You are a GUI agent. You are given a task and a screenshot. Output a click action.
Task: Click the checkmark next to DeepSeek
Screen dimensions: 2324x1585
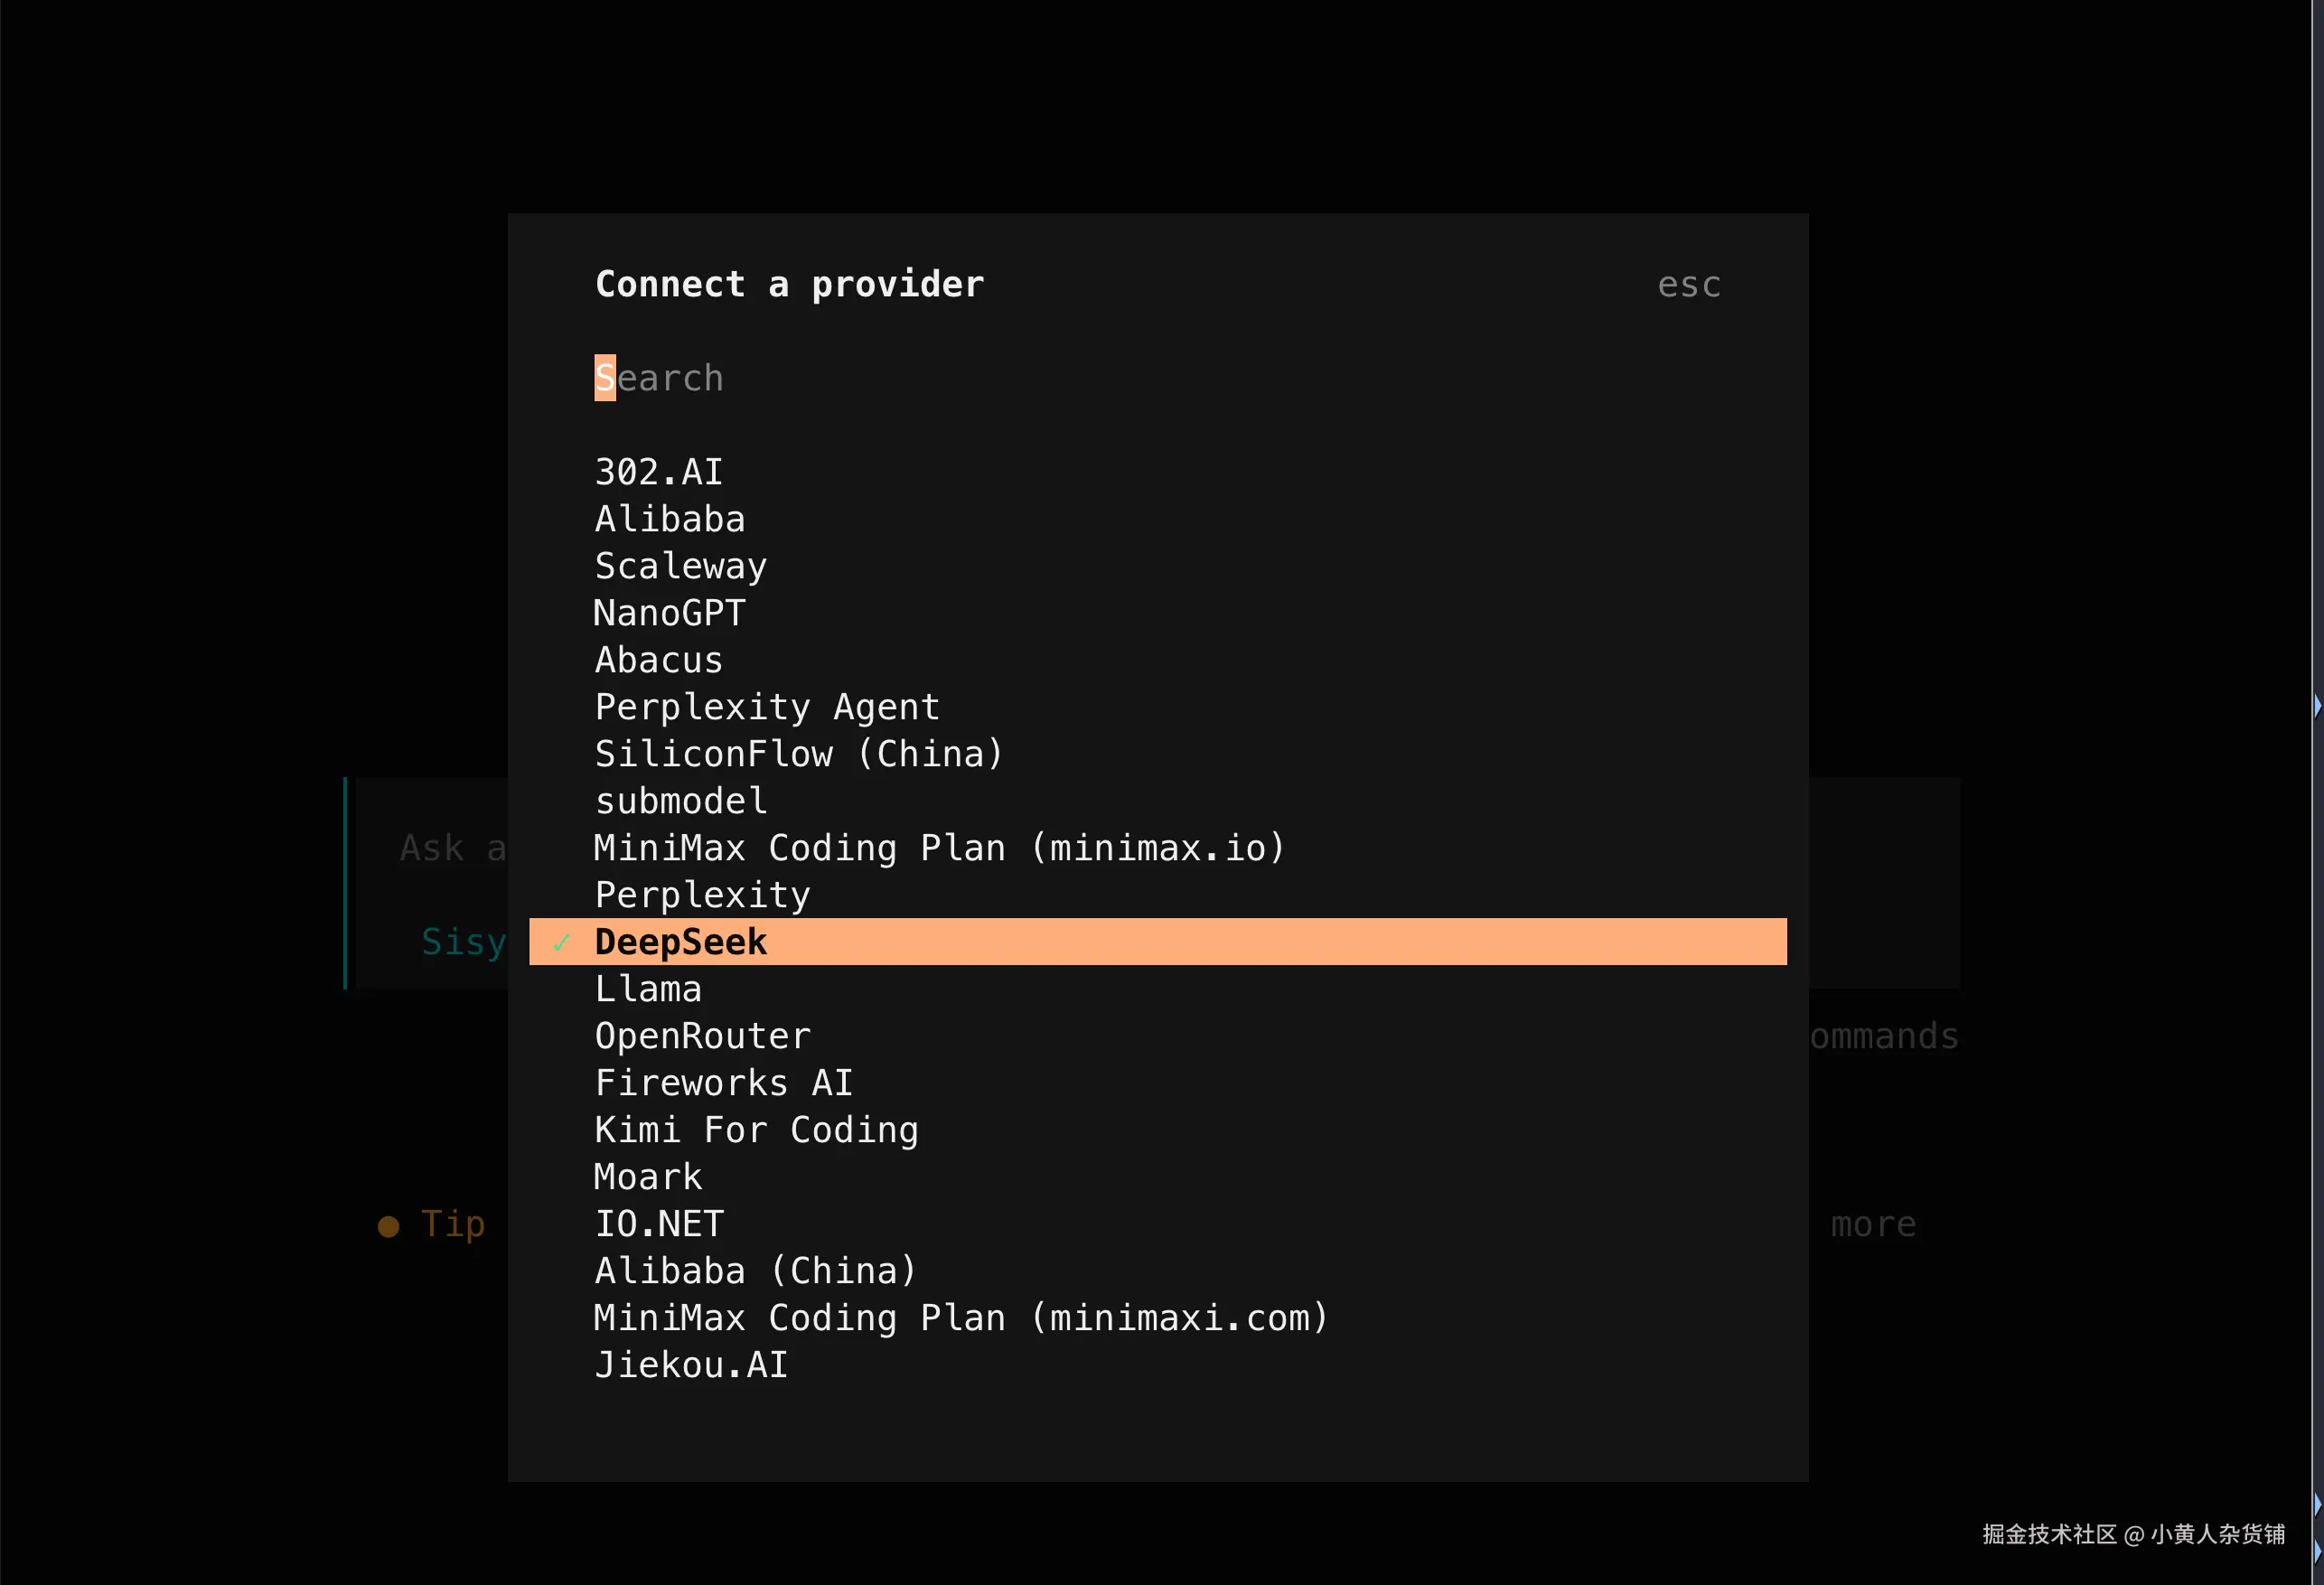coord(561,941)
